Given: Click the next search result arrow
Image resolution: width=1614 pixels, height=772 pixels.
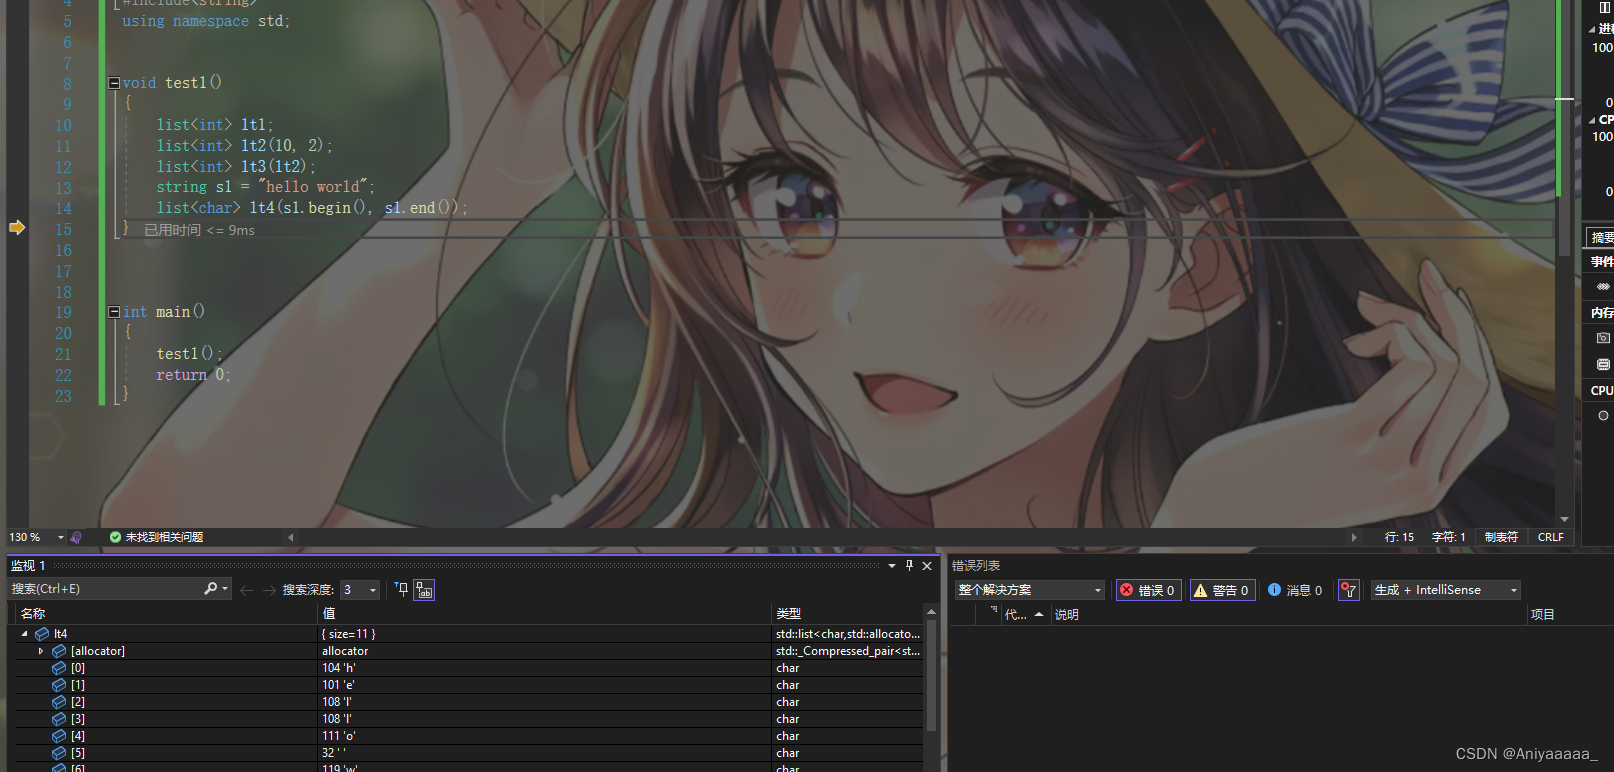Looking at the screenshot, I should coord(269,590).
